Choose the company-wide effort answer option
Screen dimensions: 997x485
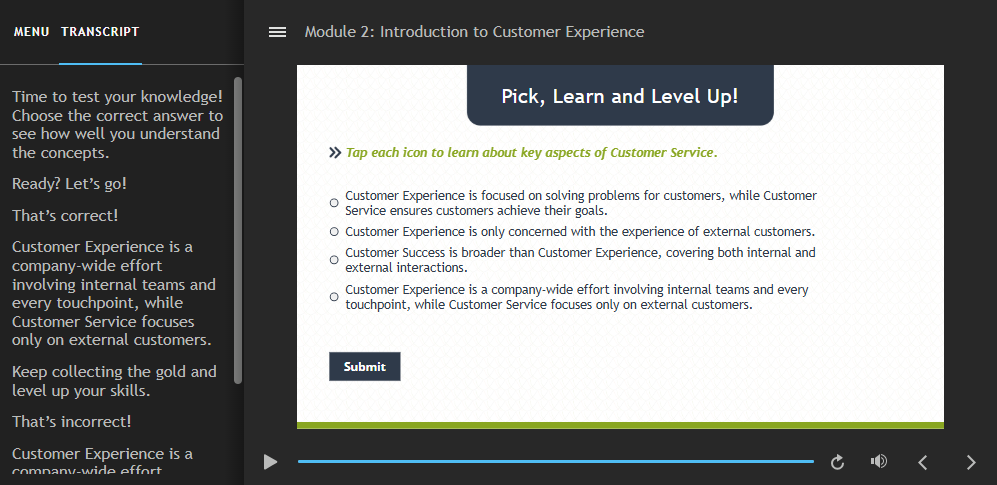tap(334, 297)
